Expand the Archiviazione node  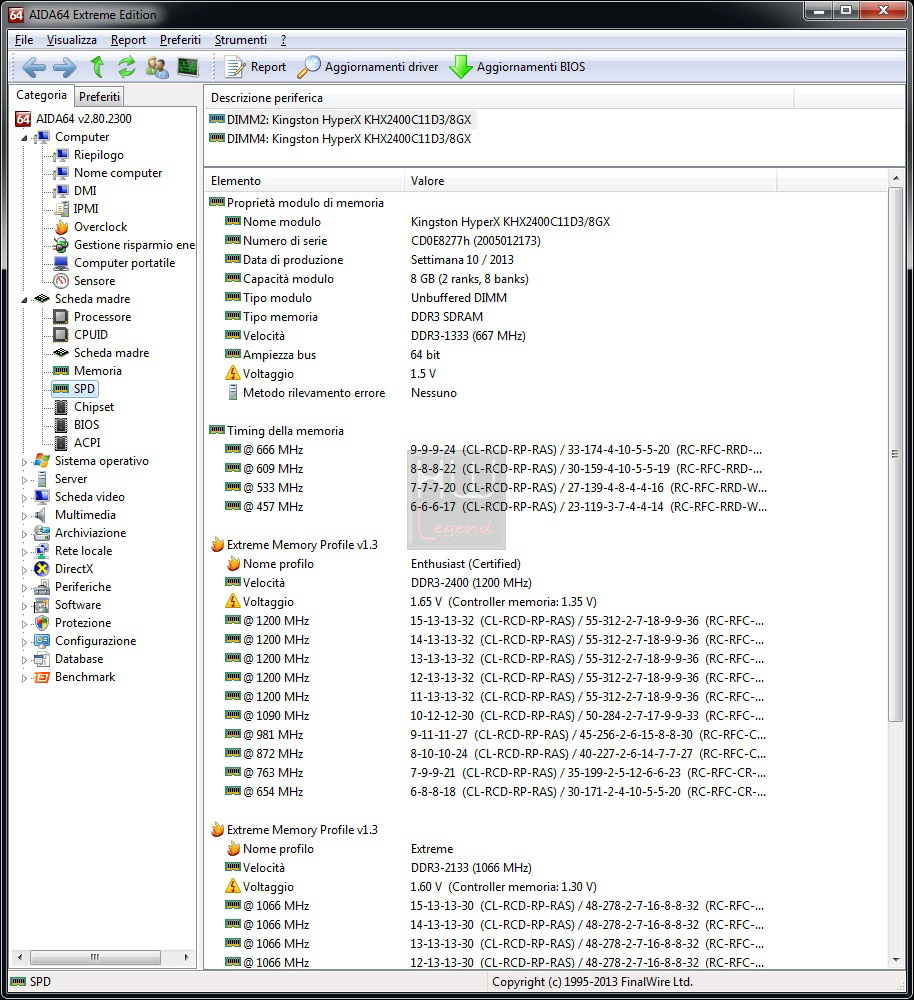(24, 534)
